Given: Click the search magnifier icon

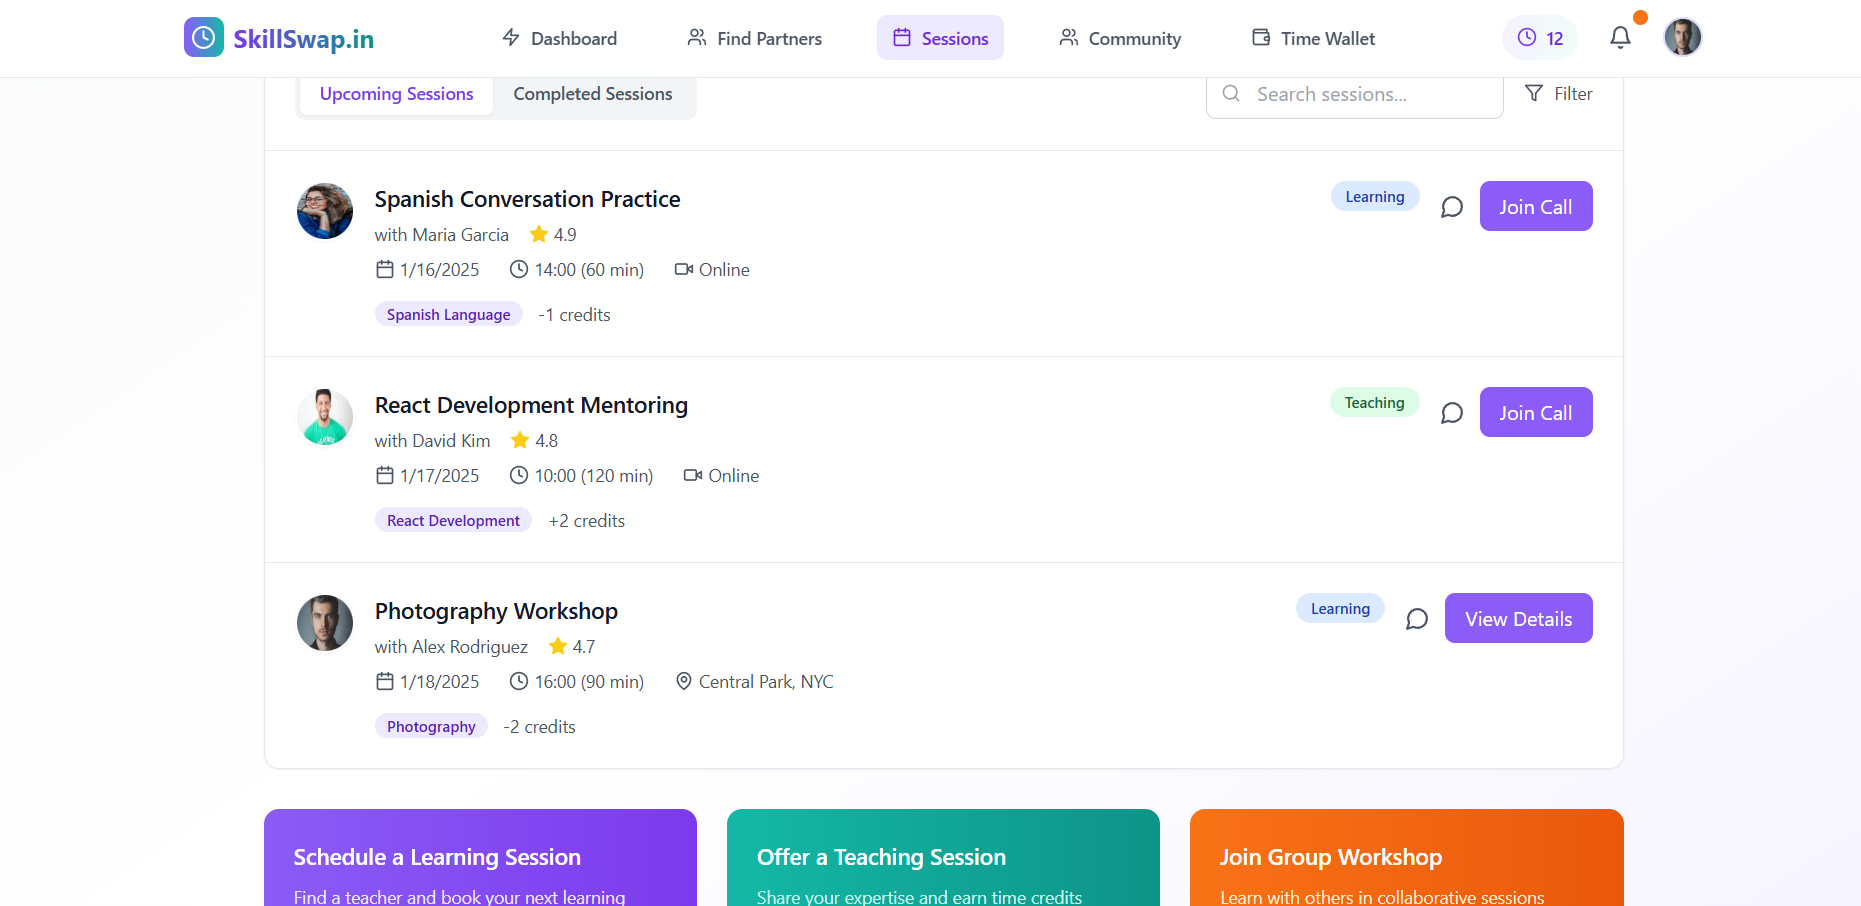Looking at the screenshot, I should (1232, 93).
